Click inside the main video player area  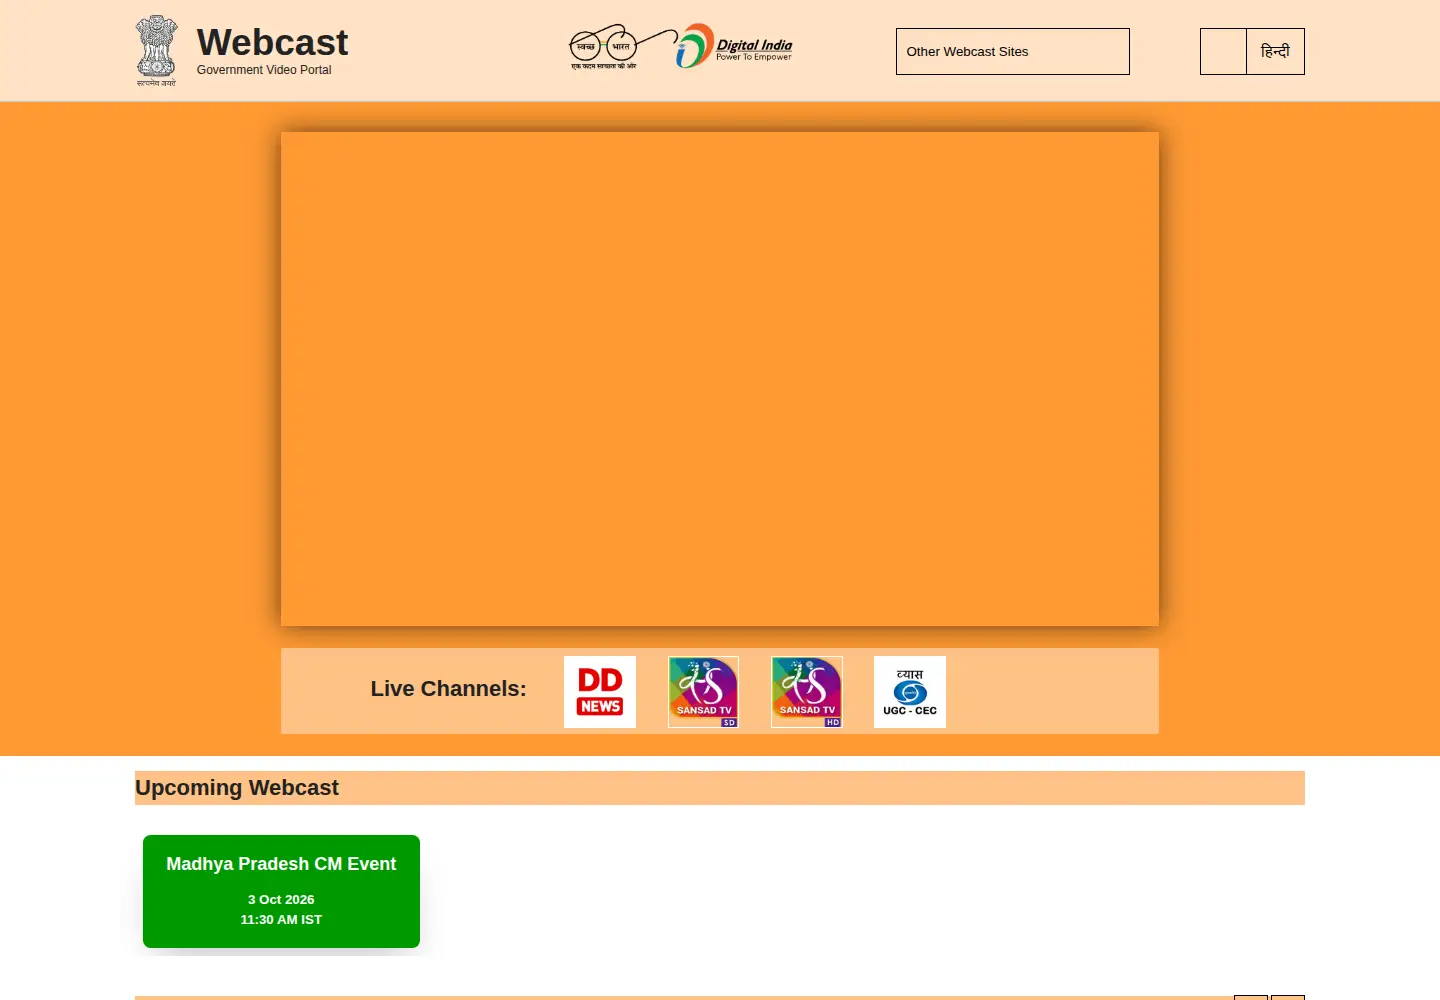coord(720,379)
